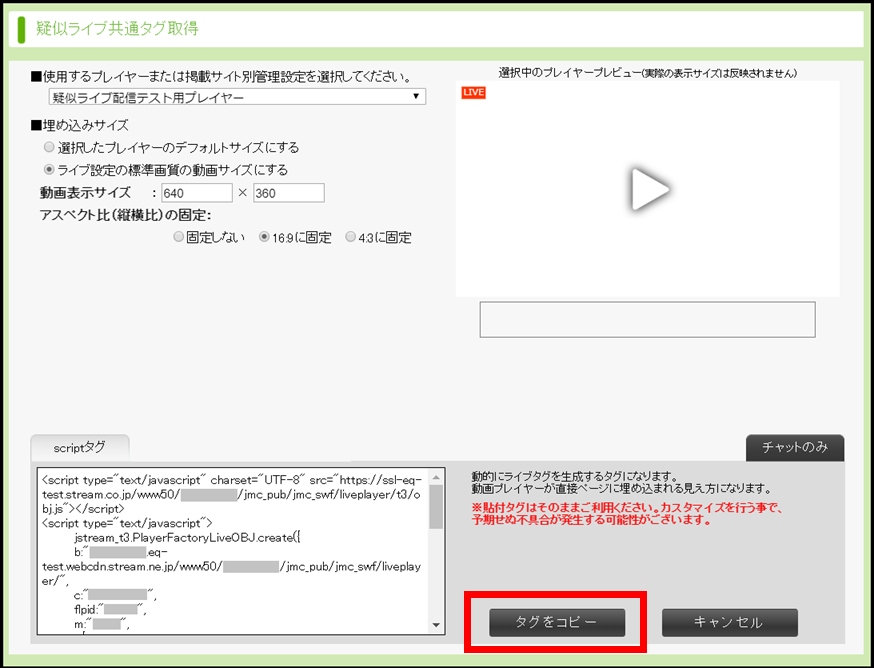874x668 pixels.
Task: Choose 4:3に固定 aspect ratio option
Action: tap(350, 238)
